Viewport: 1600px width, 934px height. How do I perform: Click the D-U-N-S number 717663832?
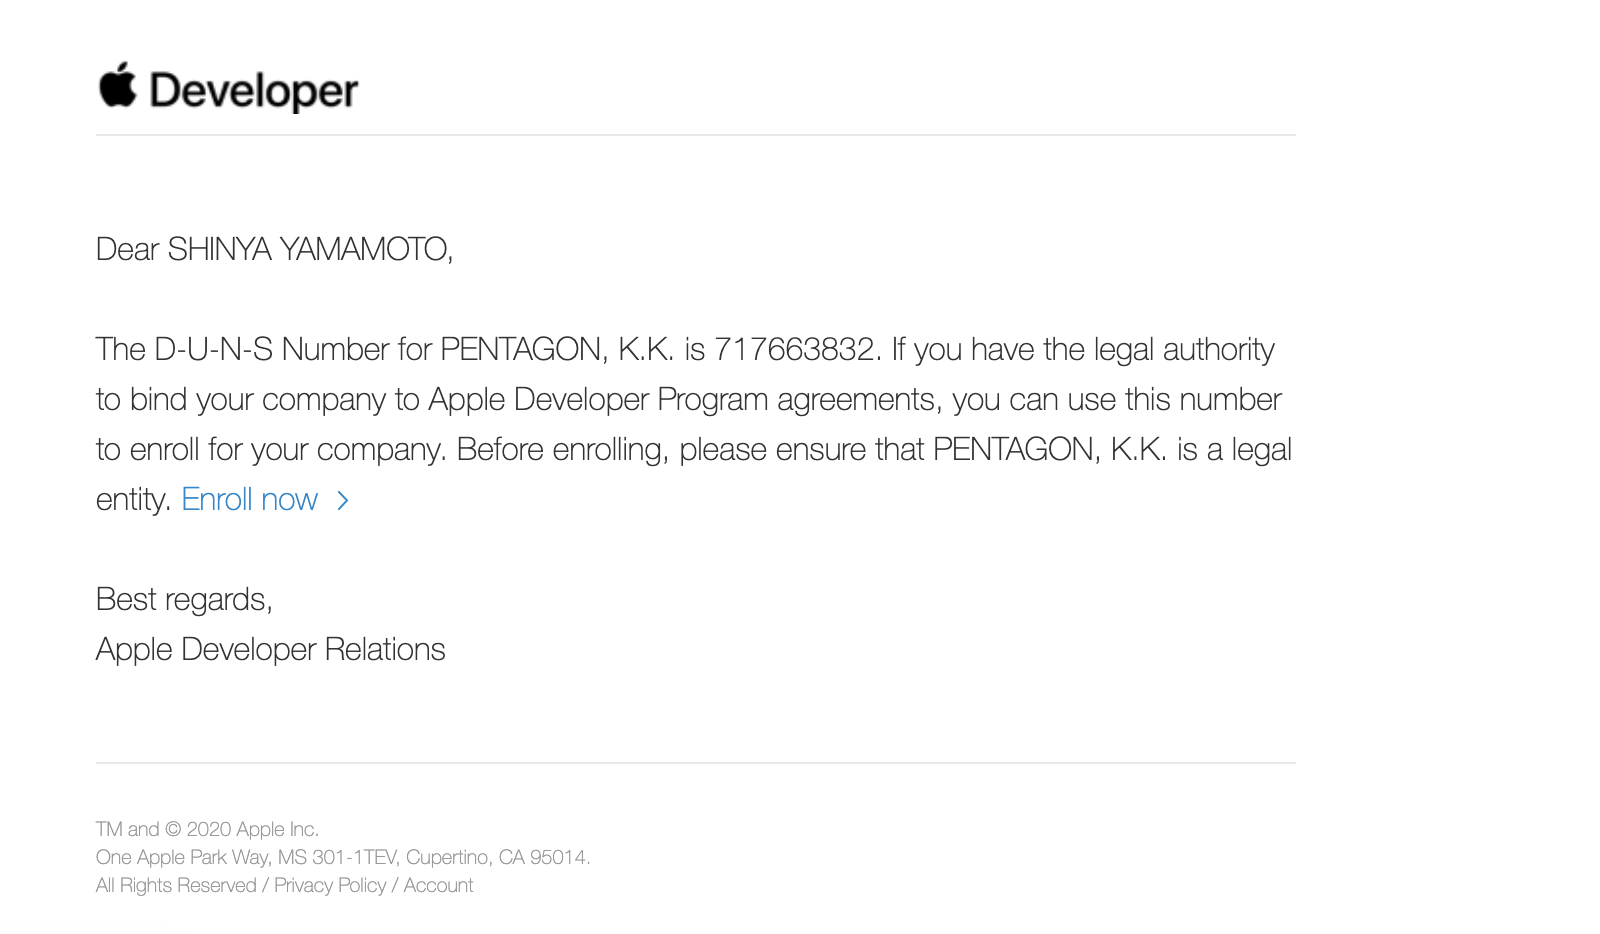(794, 349)
